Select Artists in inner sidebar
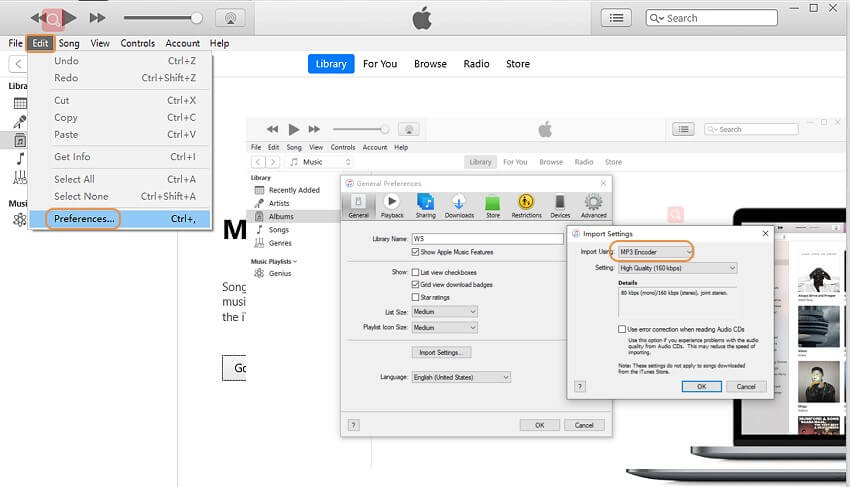 point(279,203)
